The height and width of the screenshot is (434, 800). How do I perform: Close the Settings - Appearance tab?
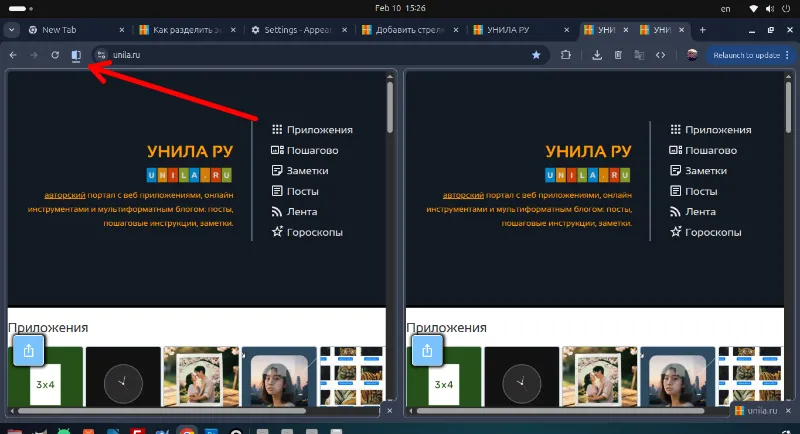point(344,30)
